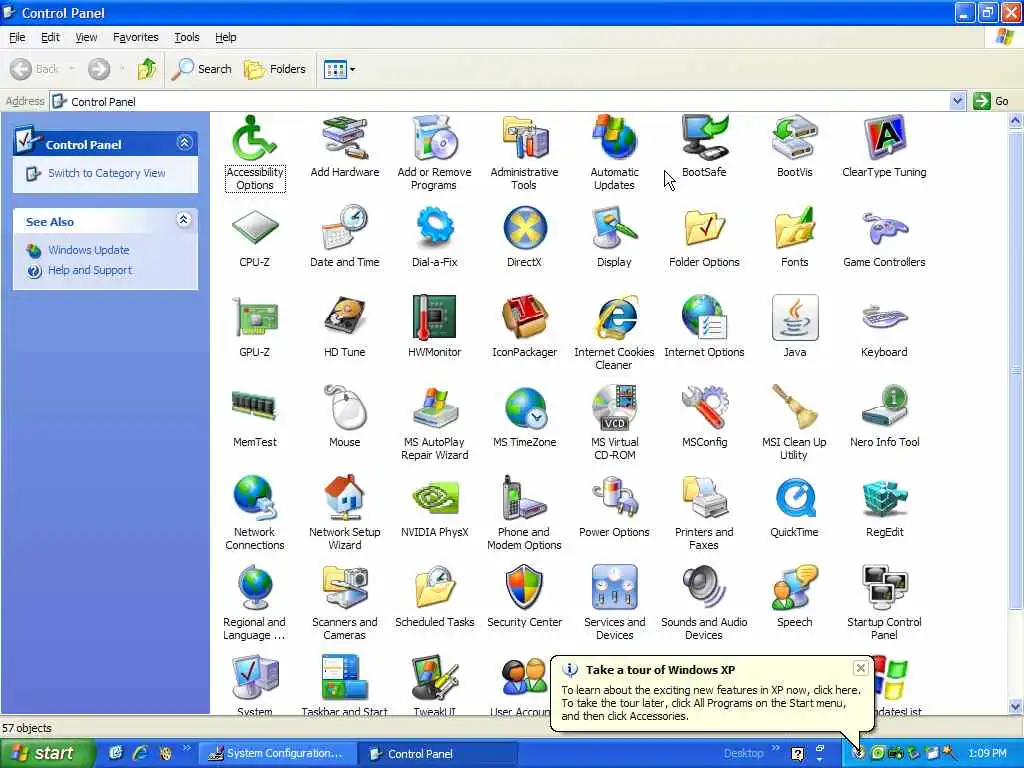Toggle the Folders toolbar button
Viewport: 1024px width, 768px height.
[x=275, y=69]
